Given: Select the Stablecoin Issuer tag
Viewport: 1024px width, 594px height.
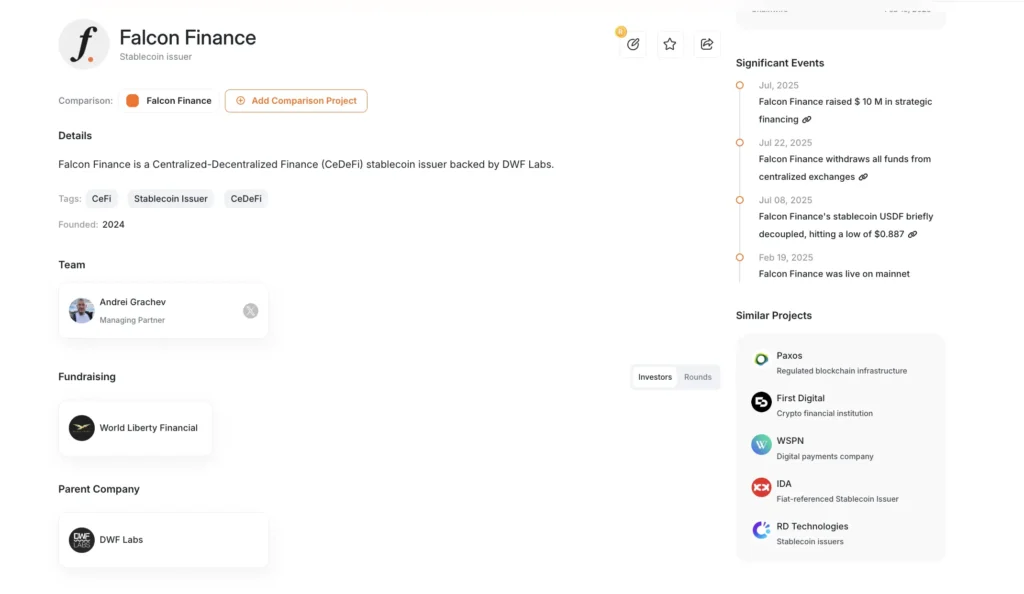Looking at the screenshot, I should coord(170,198).
